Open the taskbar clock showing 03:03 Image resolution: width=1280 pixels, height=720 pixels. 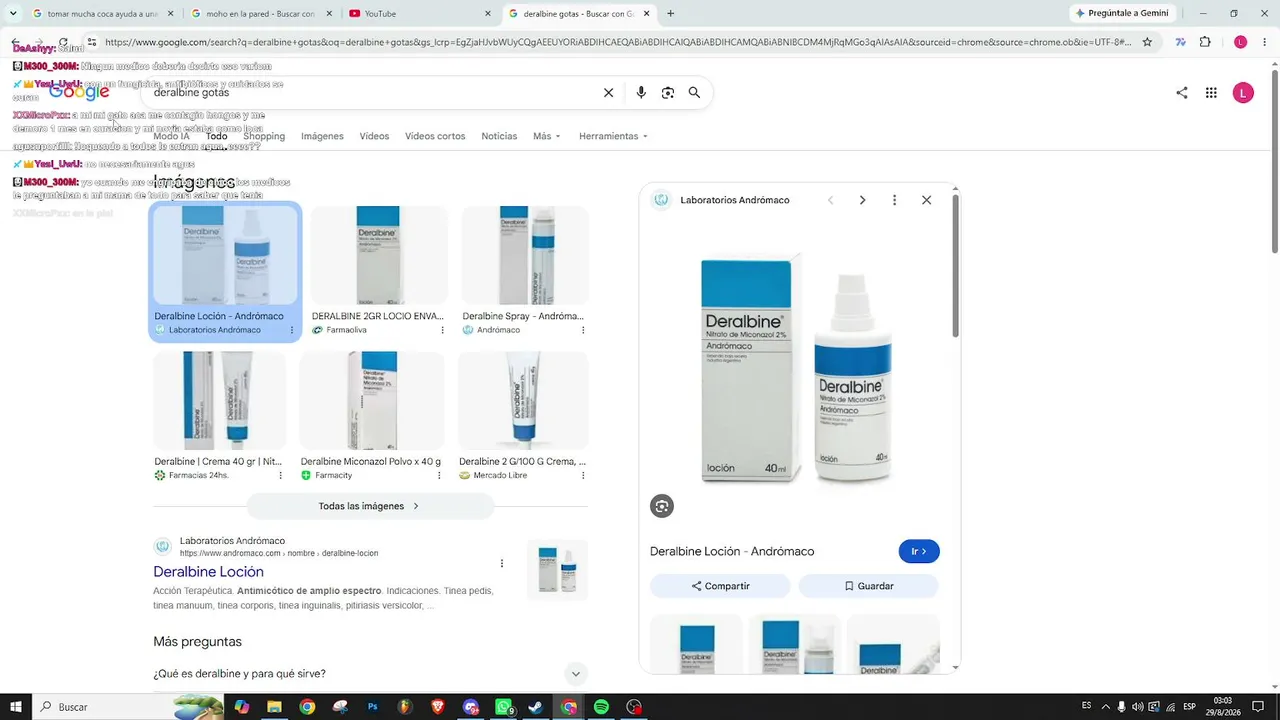pyautogui.click(x=1222, y=707)
